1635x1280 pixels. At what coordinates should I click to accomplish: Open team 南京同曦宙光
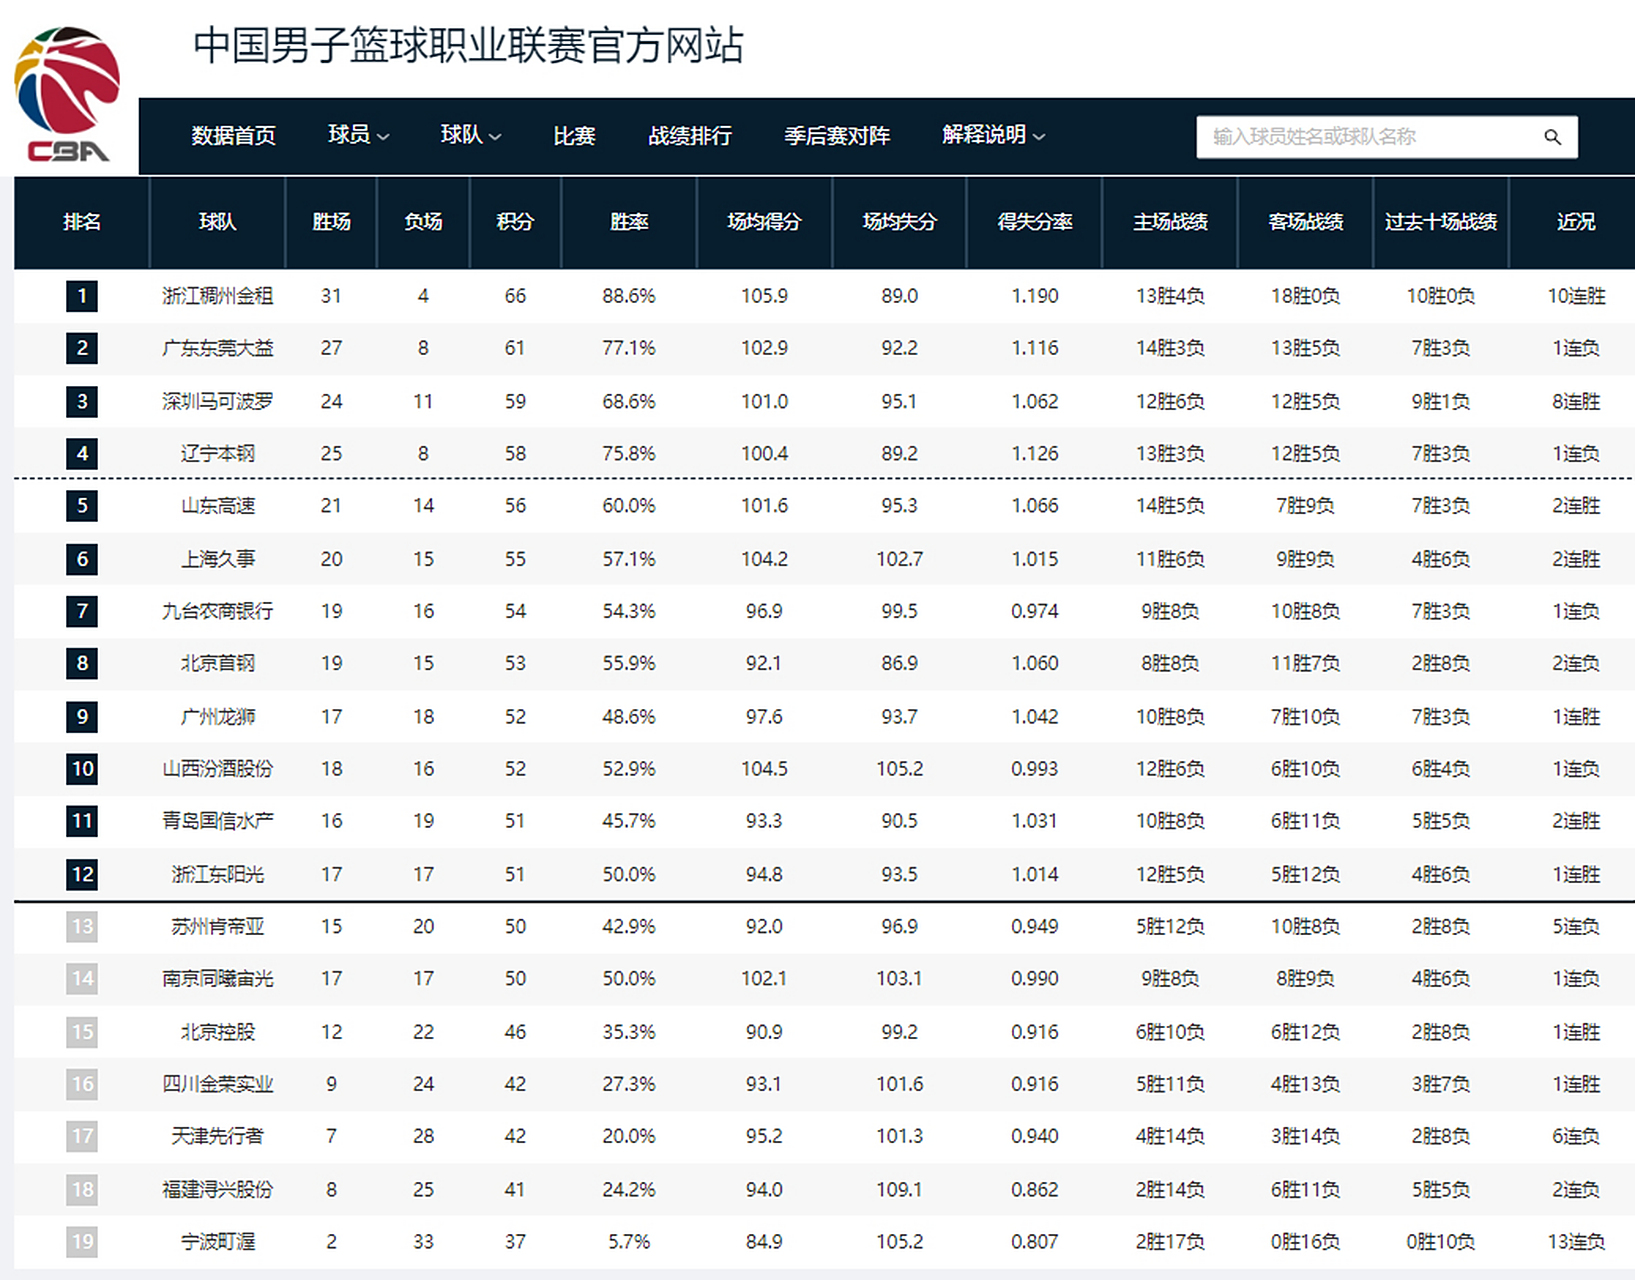[x=218, y=979]
